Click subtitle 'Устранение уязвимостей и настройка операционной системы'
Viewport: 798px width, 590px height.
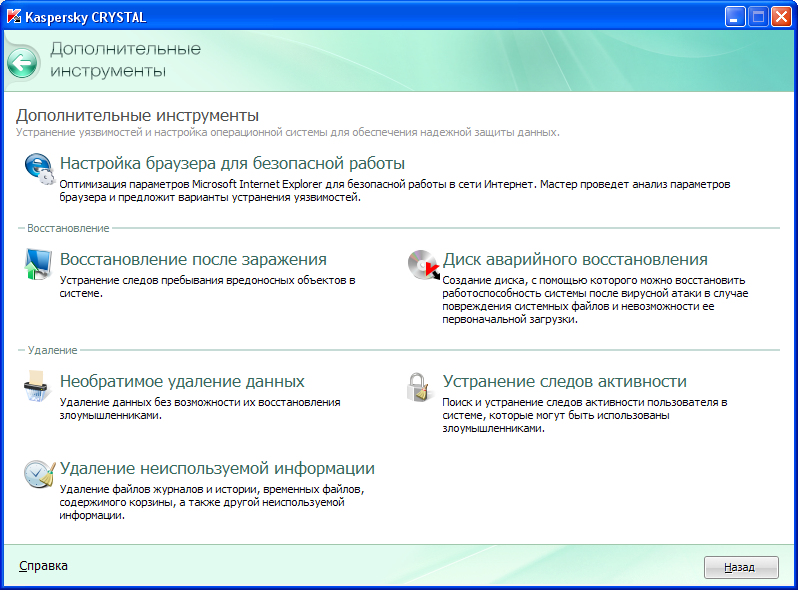(x=288, y=132)
